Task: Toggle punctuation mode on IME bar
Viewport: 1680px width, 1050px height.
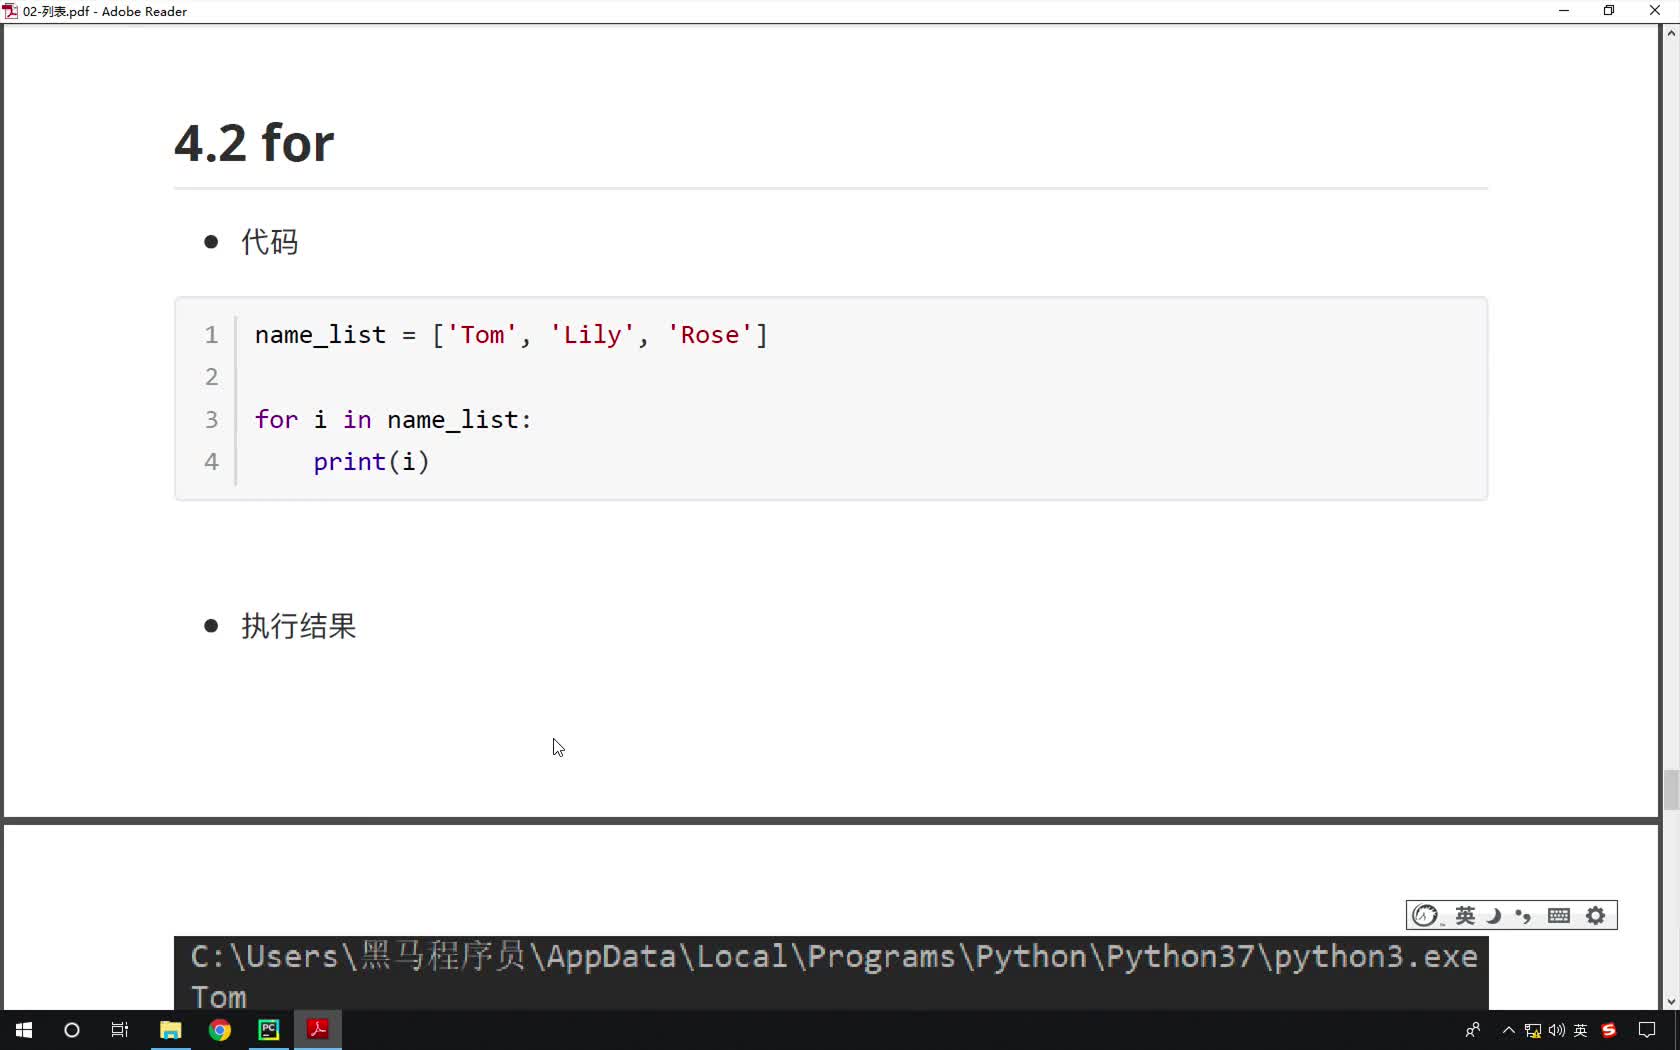Action: [1523, 916]
